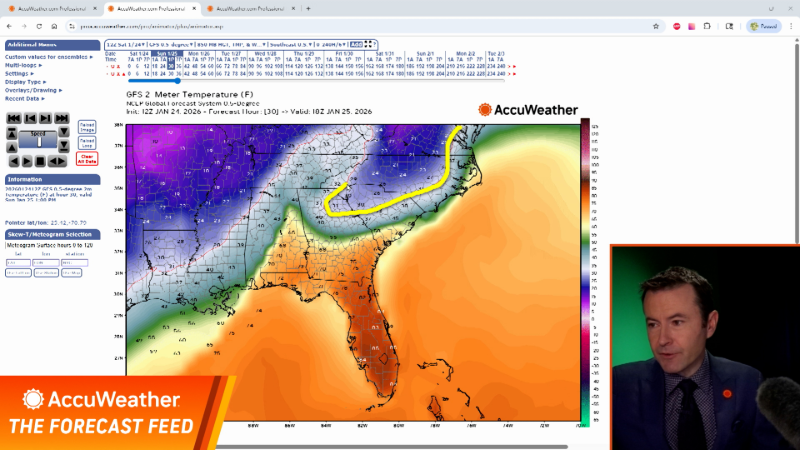The image size is (800, 450).
Task: Open the 12Z Sat 1/24 run-time dropdown
Action: click(125, 44)
